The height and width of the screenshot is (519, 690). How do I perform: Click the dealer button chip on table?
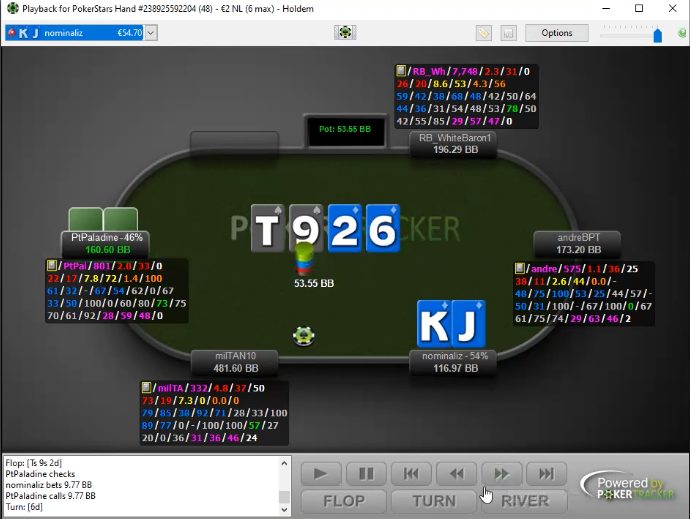[304, 336]
